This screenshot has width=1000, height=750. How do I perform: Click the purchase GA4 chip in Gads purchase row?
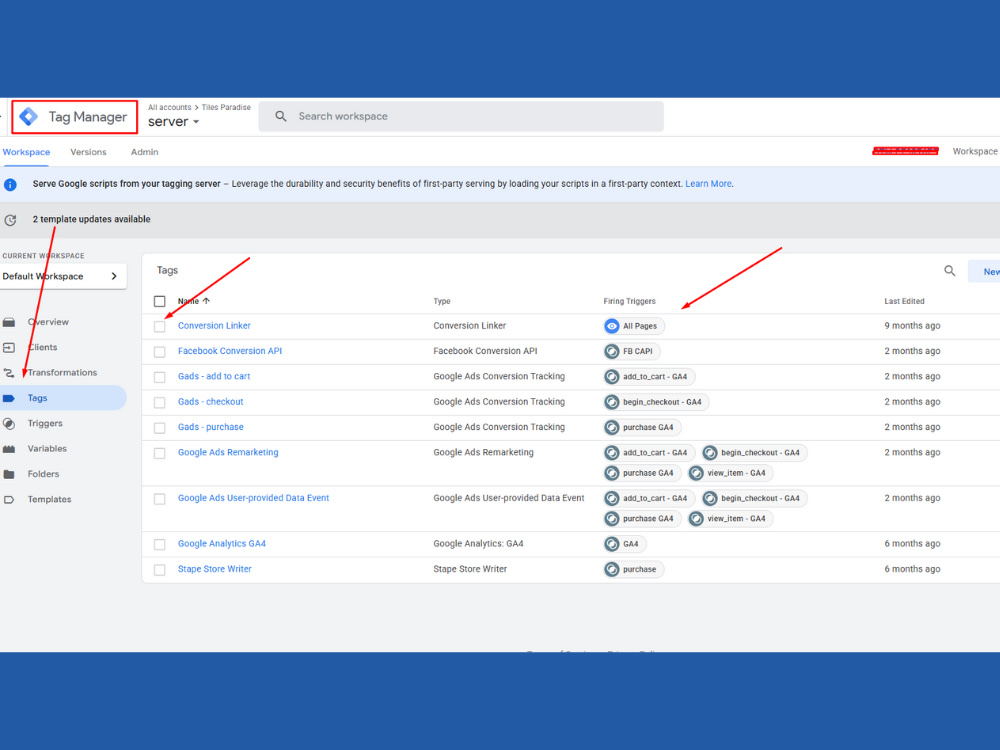[642, 427]
